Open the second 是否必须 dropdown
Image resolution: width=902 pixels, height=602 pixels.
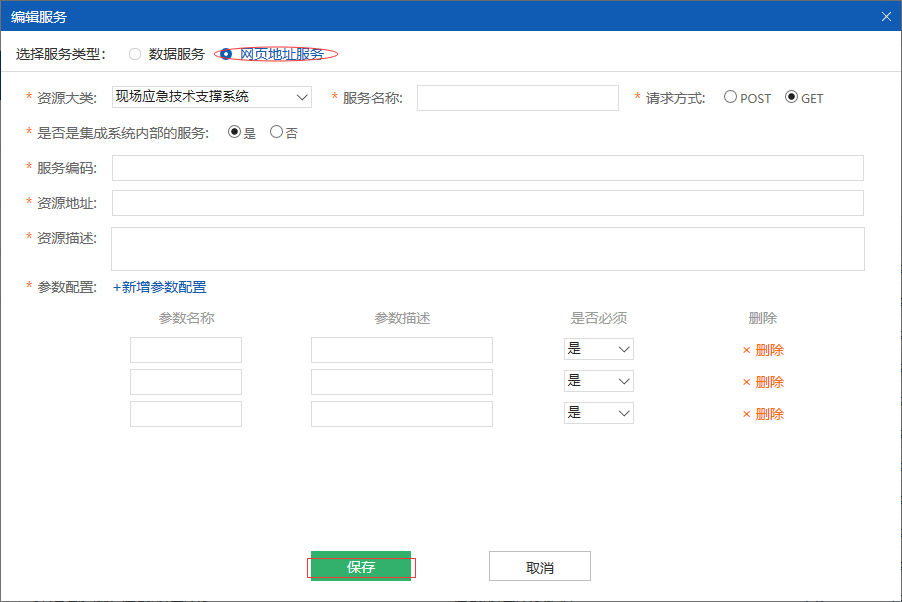598,381
